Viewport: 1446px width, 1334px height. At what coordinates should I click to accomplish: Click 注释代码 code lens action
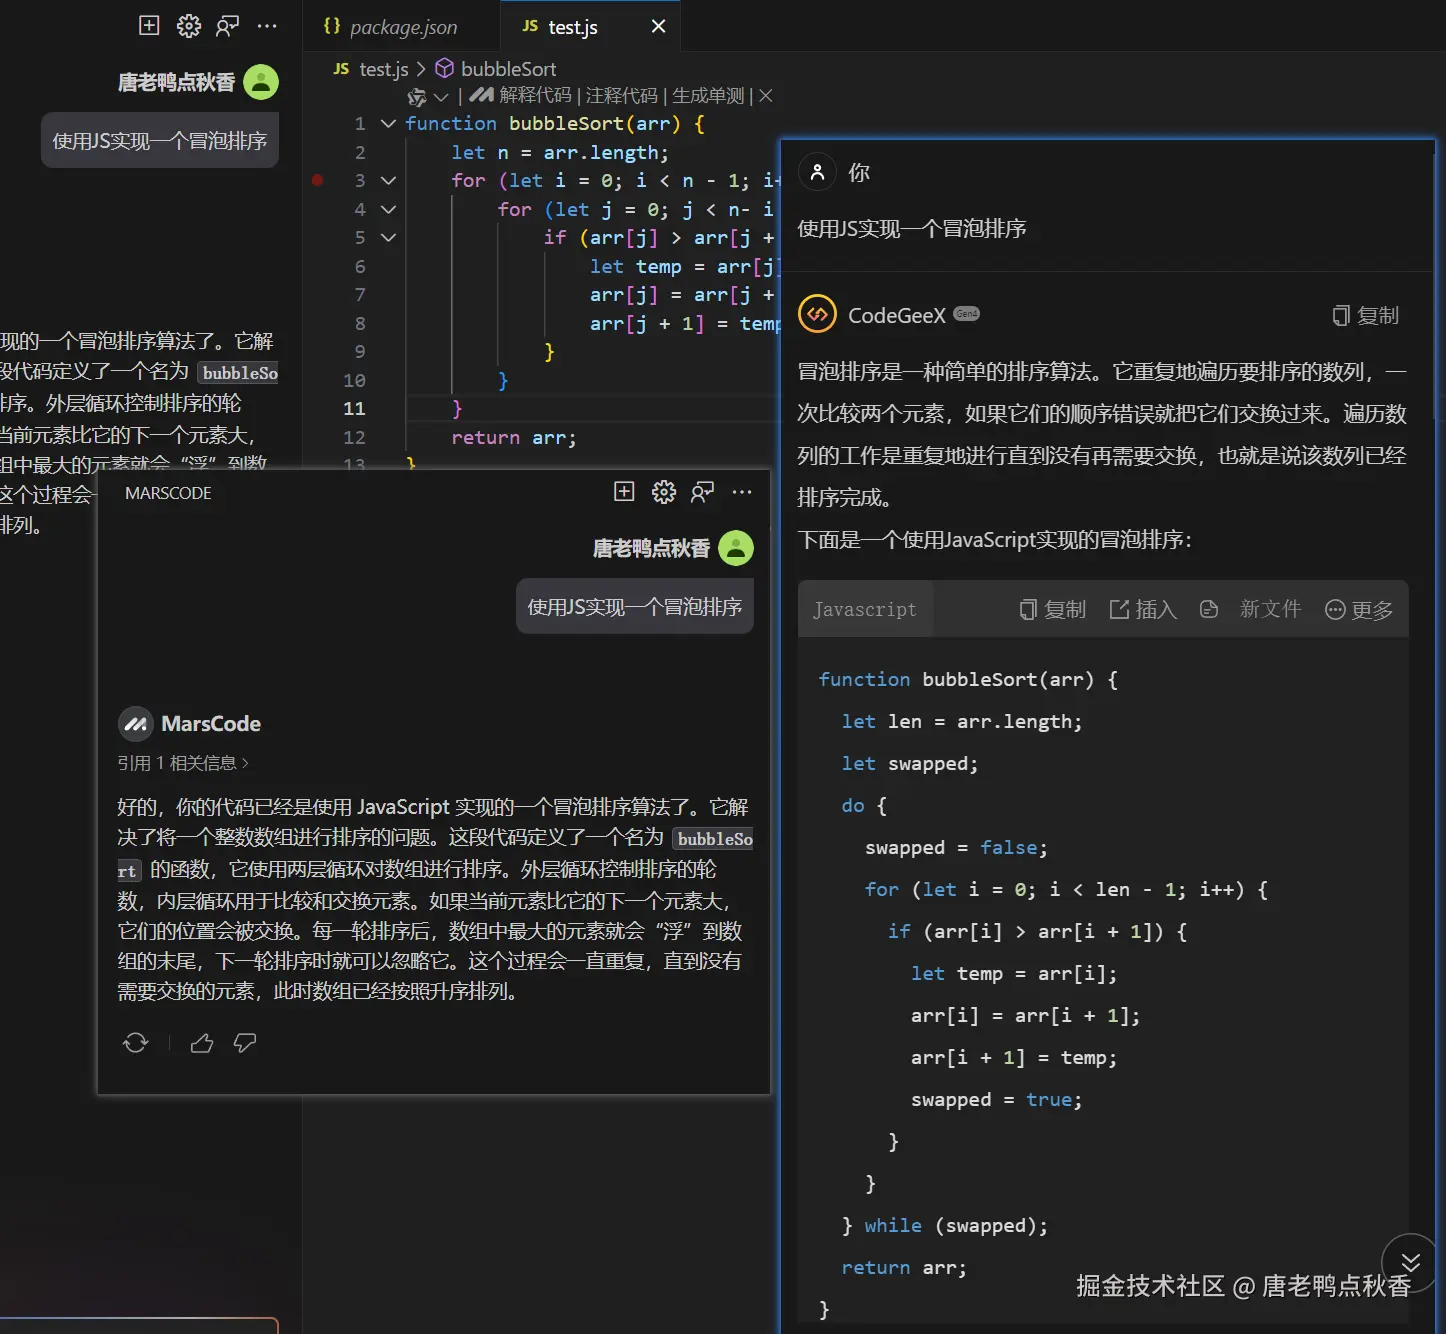point(621,95)
